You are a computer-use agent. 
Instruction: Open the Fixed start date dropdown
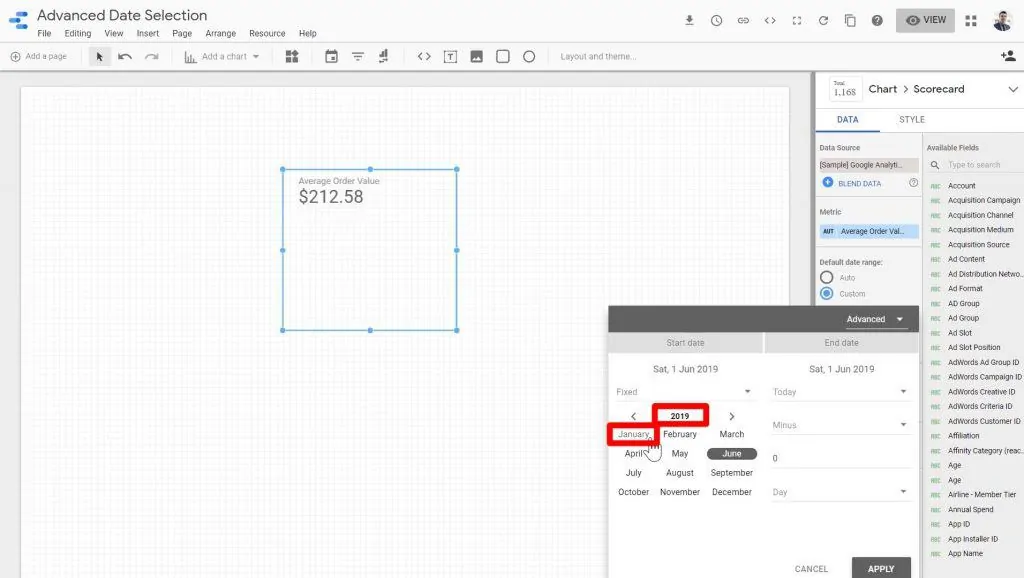[x=685, y=392]
